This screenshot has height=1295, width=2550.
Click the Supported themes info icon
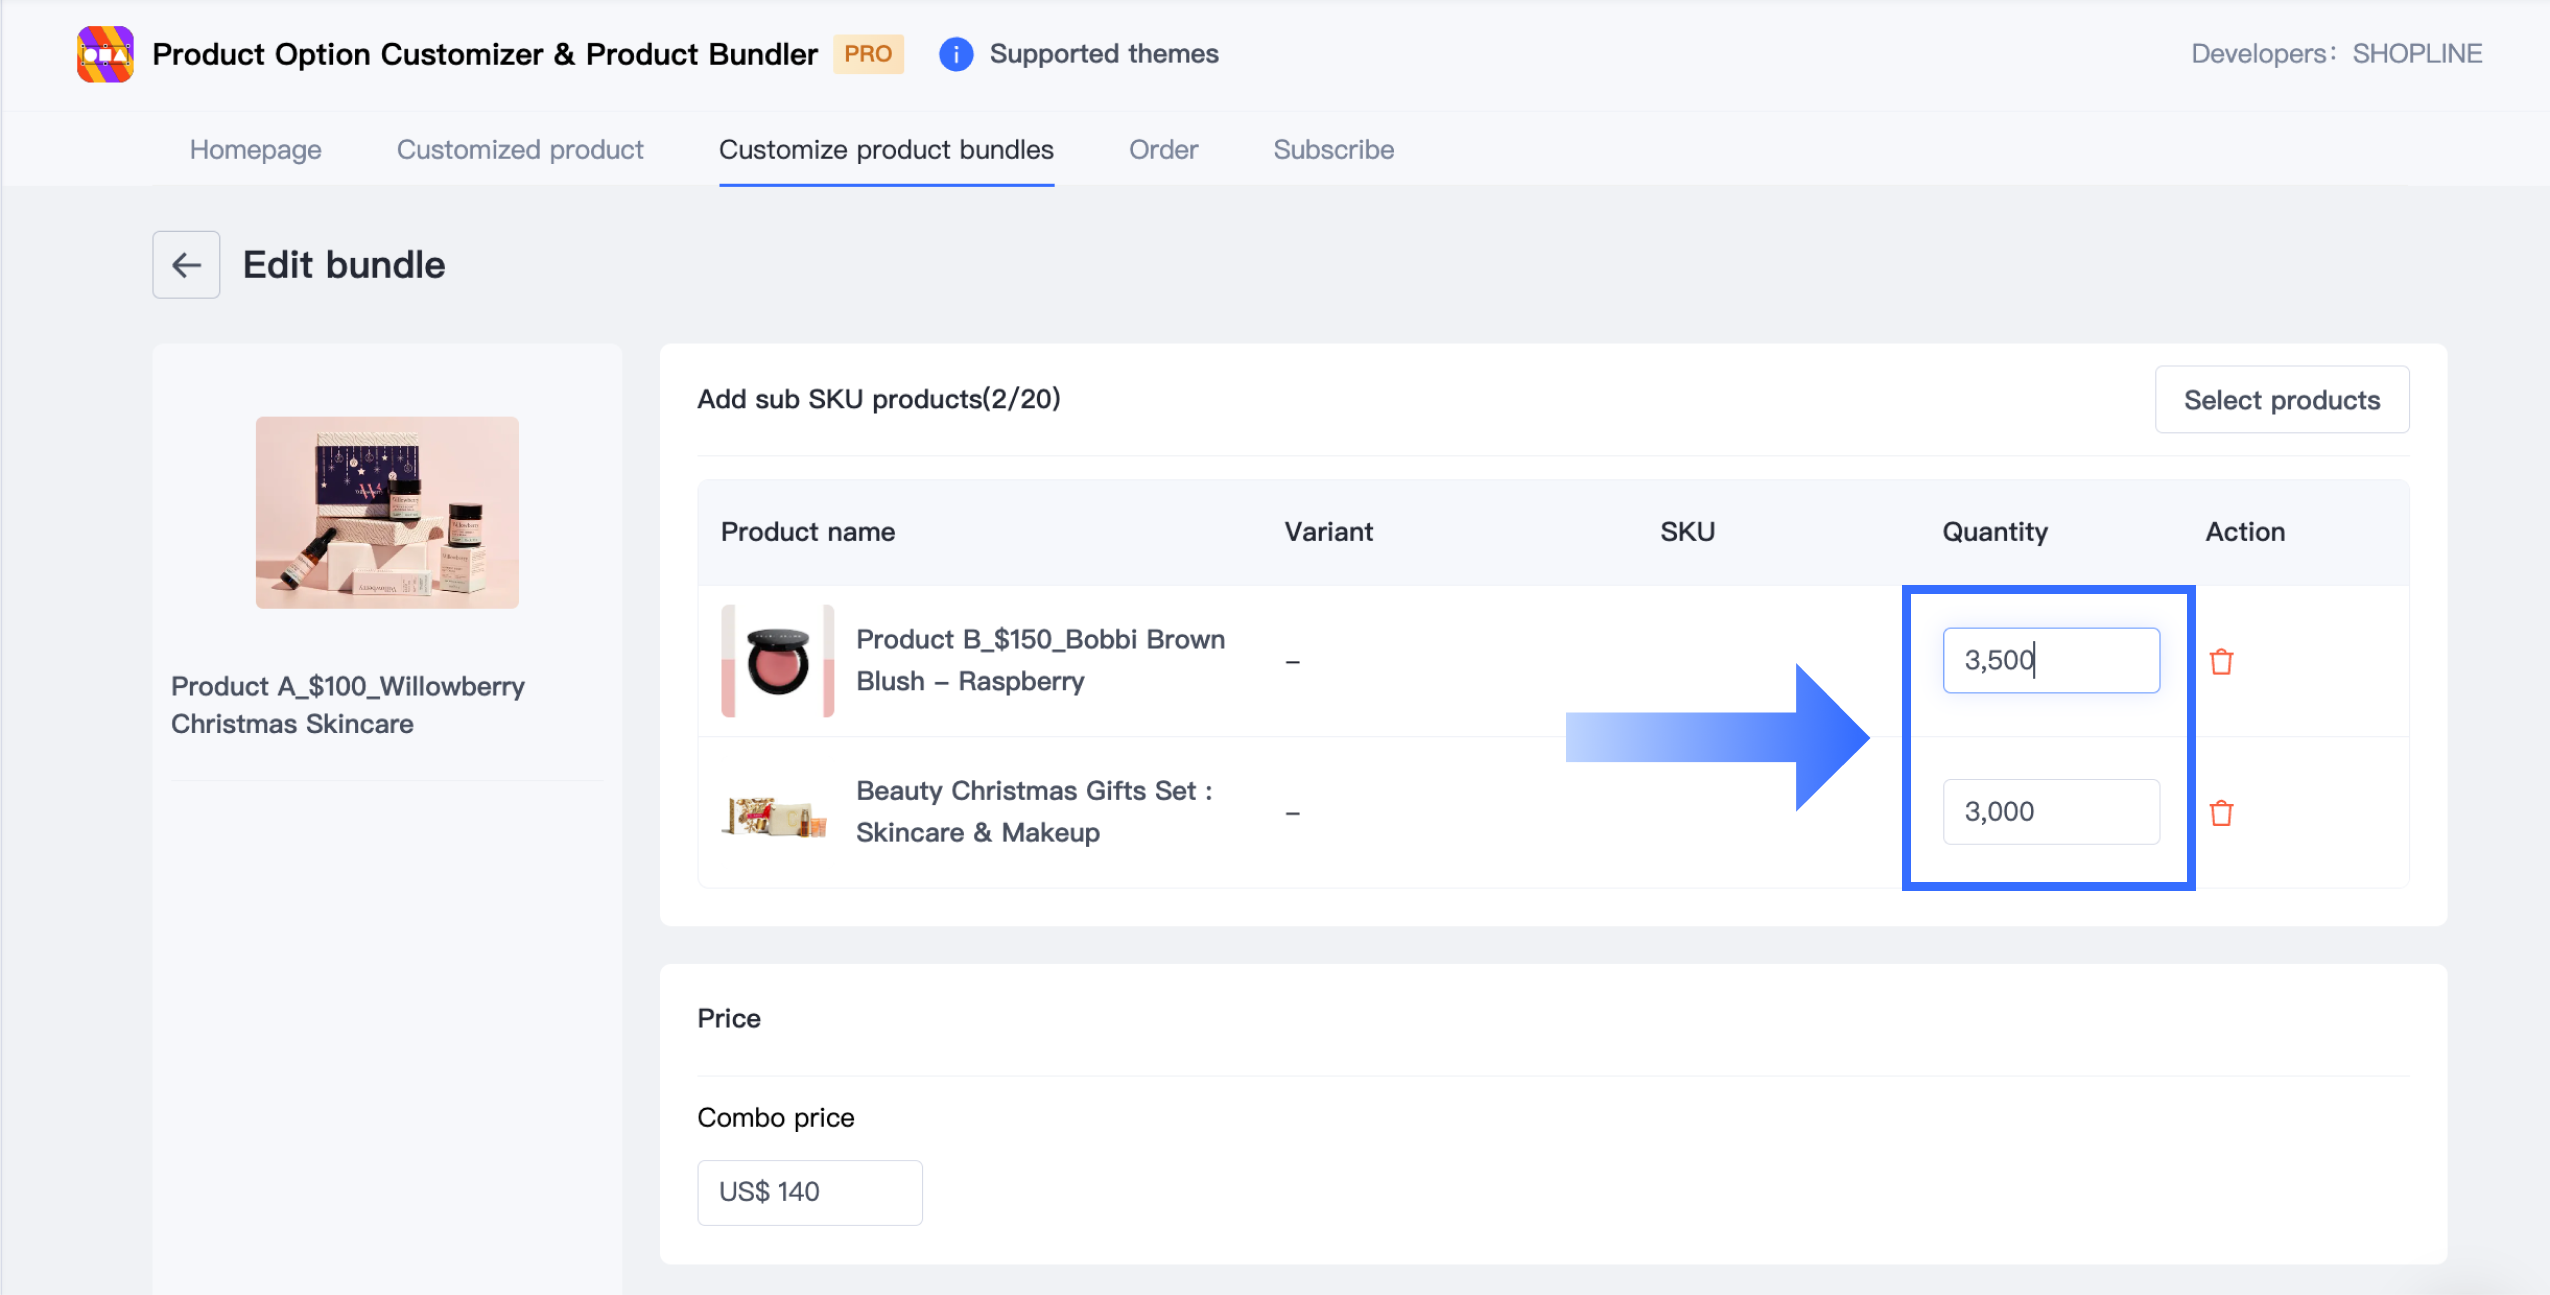coord(955,54)
